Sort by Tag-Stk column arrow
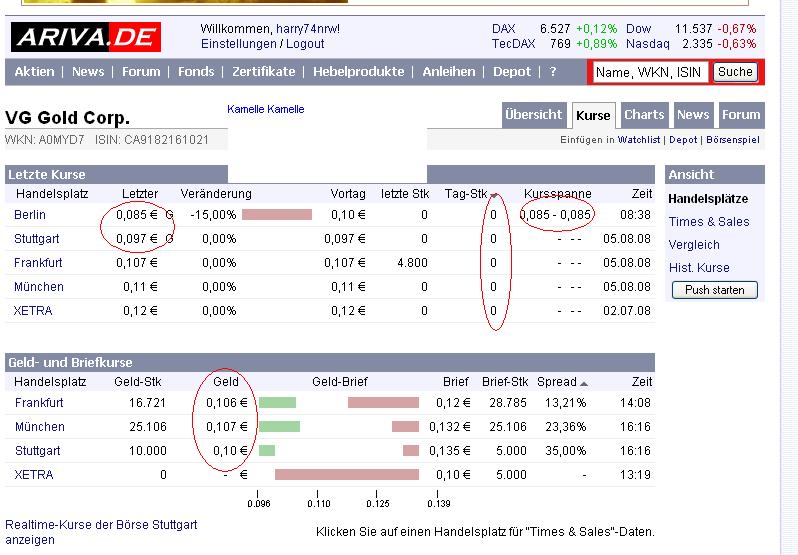Viewport: 798px width, 555px height. click(x=494, y=195)
